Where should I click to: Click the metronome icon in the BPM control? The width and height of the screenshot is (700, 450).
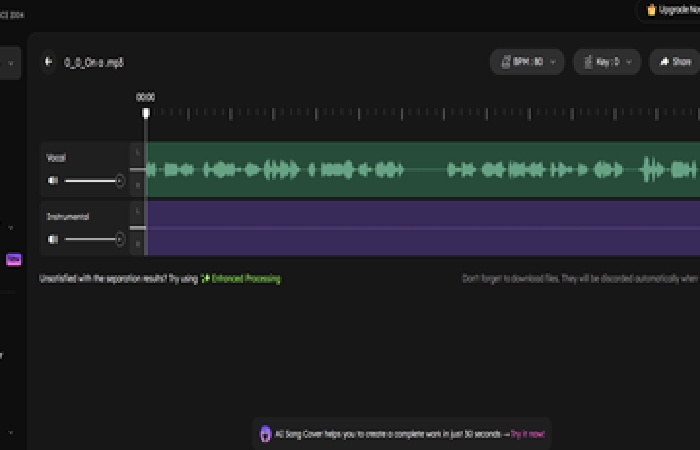(504, 62)
